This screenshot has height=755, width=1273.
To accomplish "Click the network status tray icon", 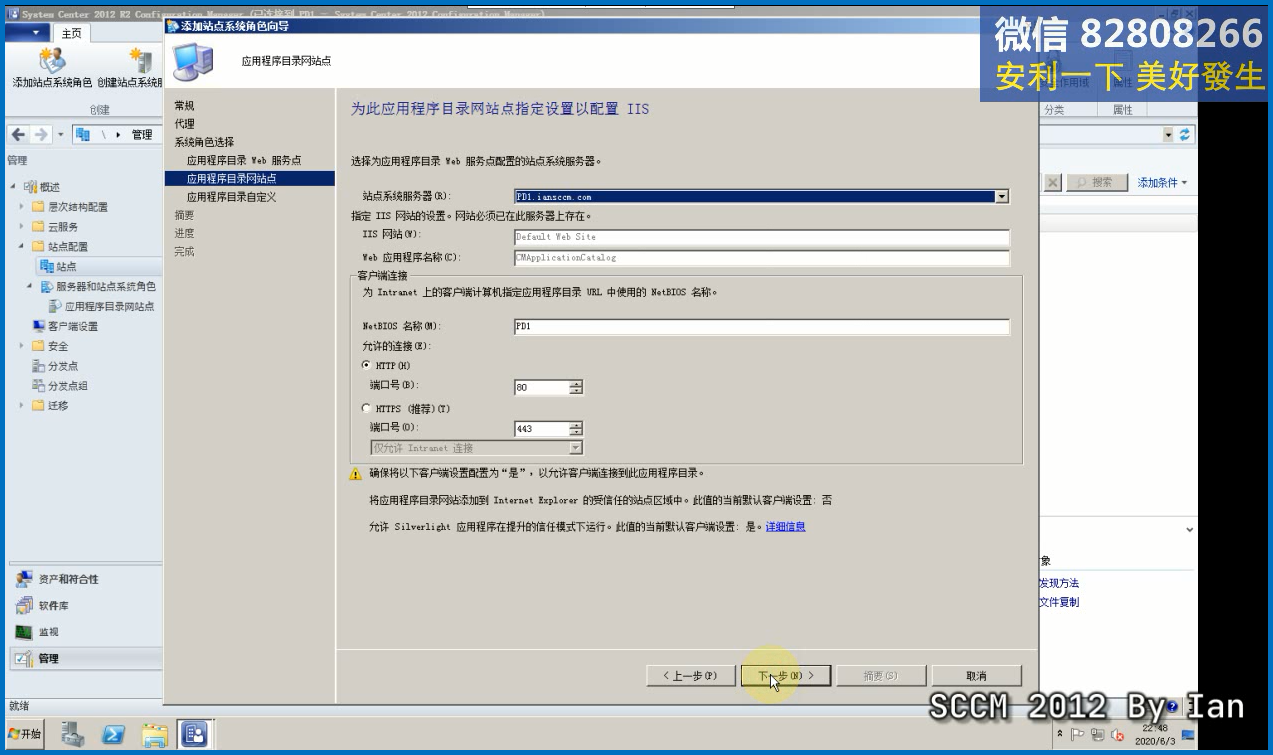I will tap(1098, 735).
